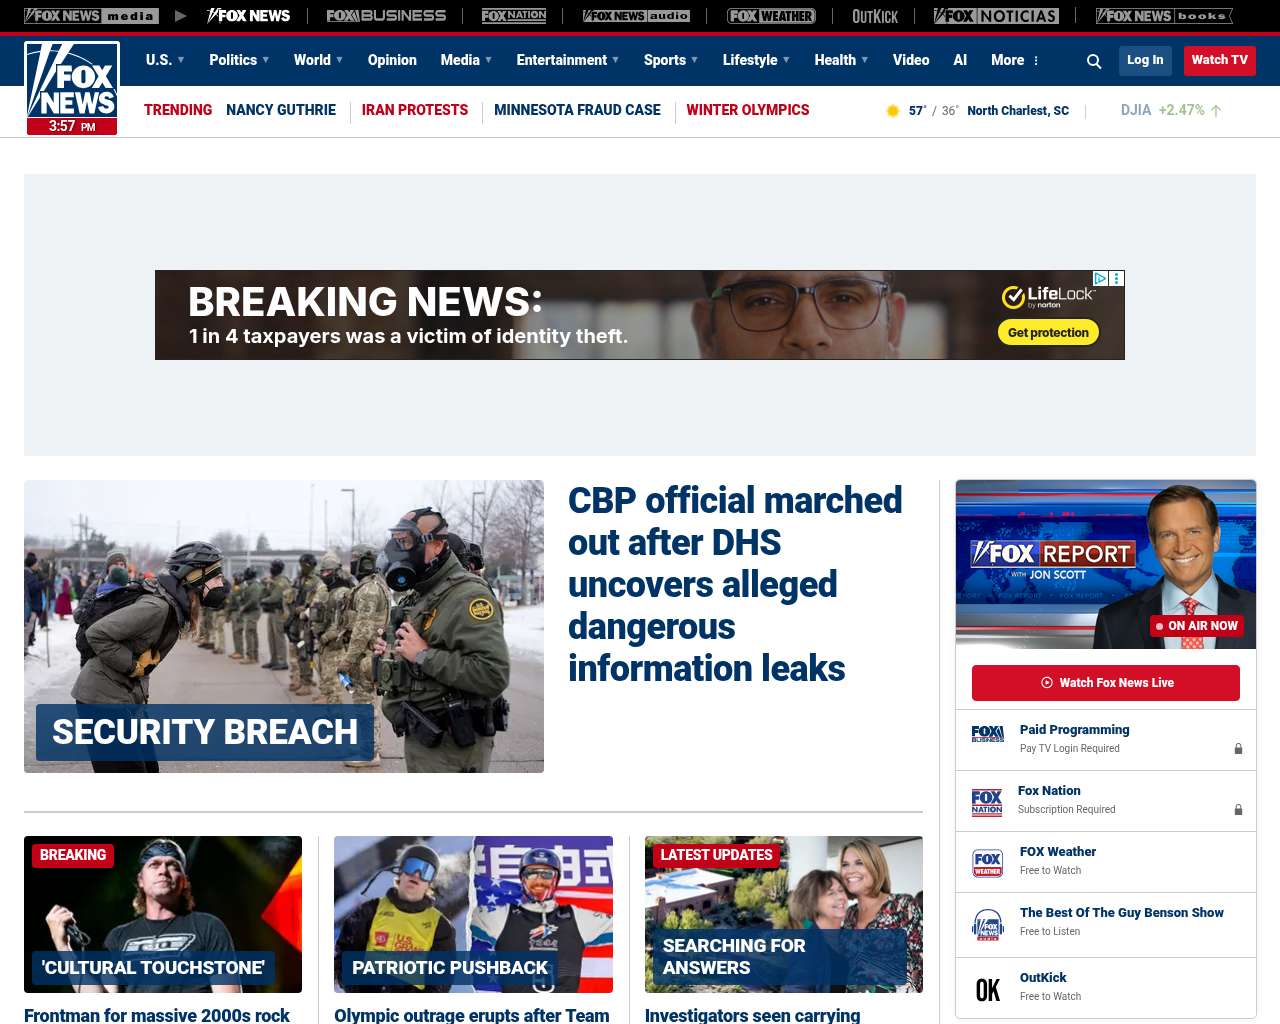The height and width of the screenshot is (1024, 1280).
Task: Click the 57° temperature reading
Action: tap(918, 111)
